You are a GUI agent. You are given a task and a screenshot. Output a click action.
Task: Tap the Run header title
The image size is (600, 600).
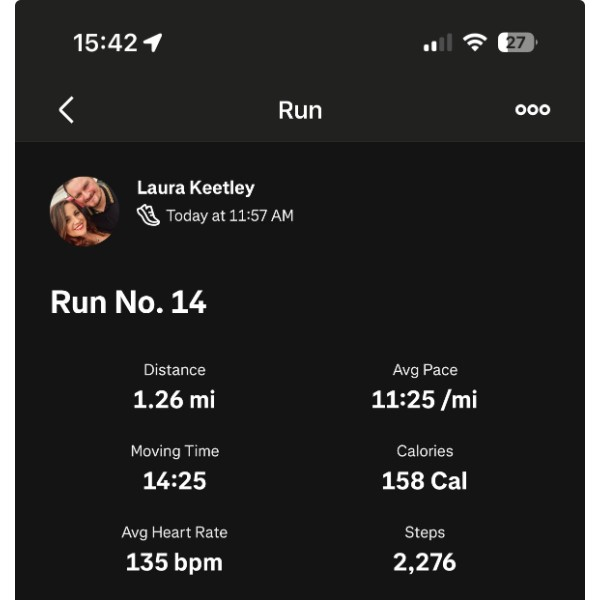click(300, 110)
